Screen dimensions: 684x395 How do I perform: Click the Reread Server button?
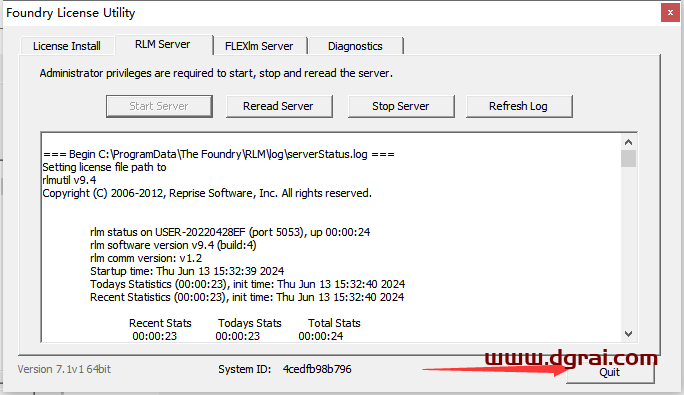(279, 106)
